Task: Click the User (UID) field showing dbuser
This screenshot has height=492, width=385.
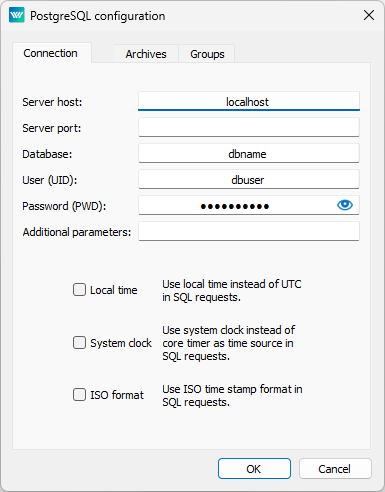Action: click(x=249, y=179)
